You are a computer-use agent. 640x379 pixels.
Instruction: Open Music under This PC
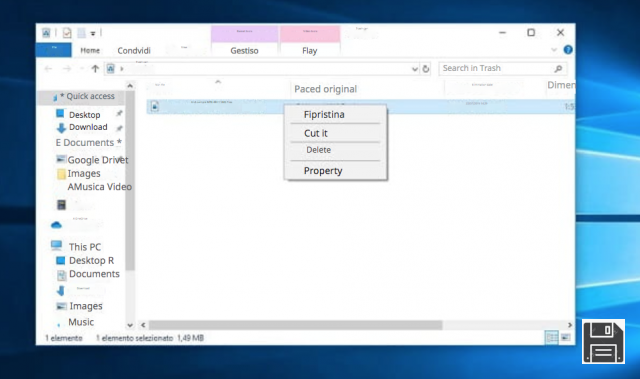coord(81,322)
